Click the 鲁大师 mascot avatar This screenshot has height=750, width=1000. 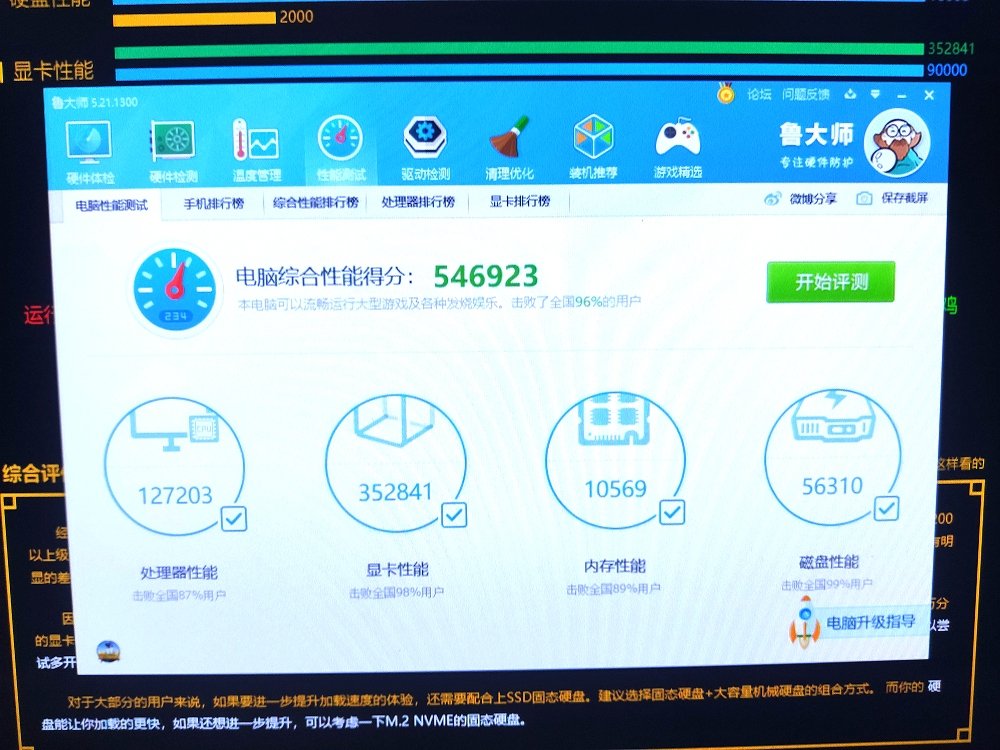[x=897, y=143]
